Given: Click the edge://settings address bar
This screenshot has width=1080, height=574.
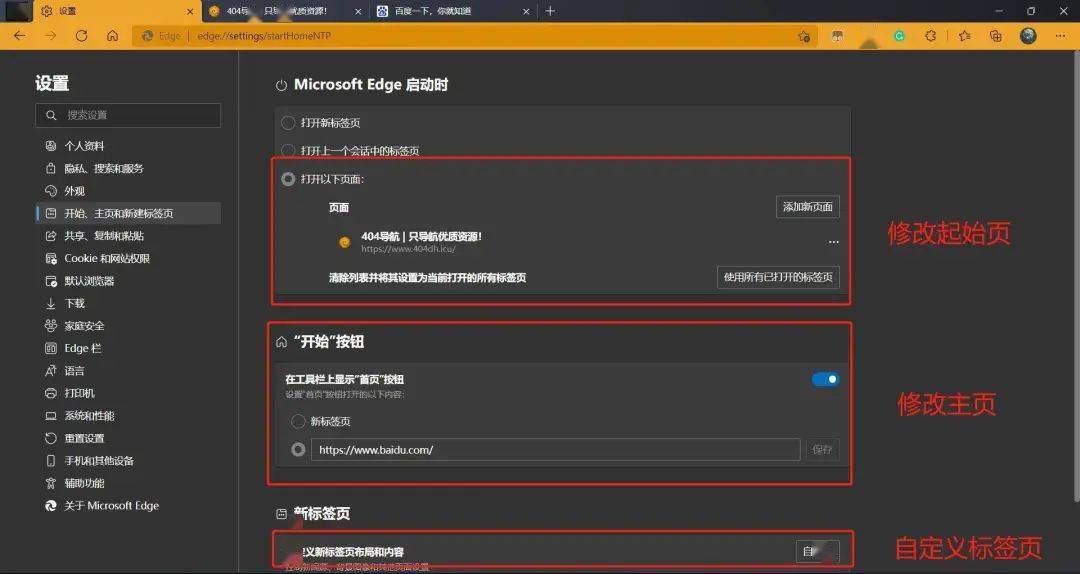Looking at the screenshot, I should [x=475, y=36].
